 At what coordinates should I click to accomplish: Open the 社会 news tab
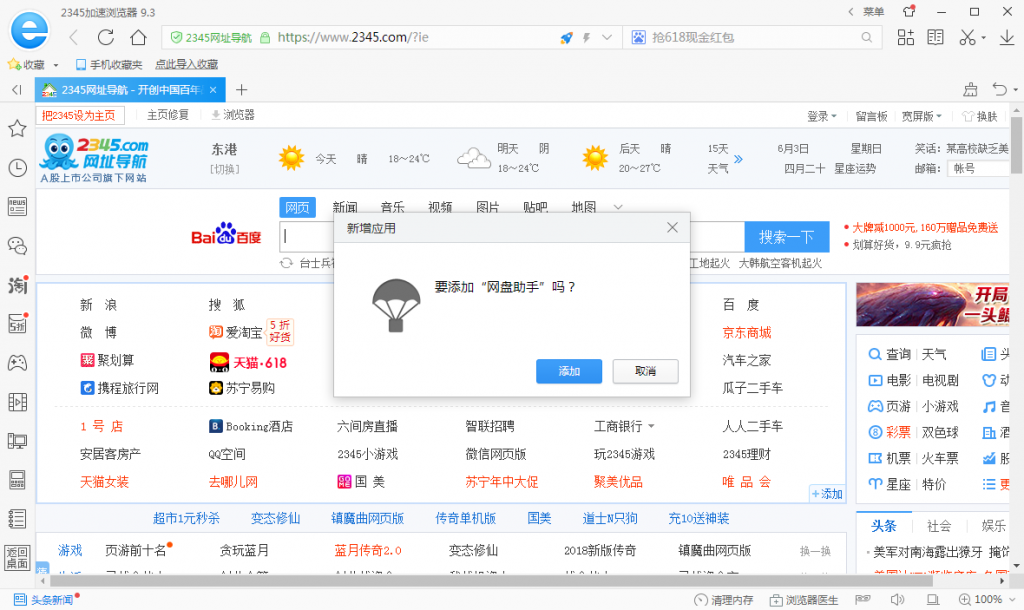[x=939, y=526]
